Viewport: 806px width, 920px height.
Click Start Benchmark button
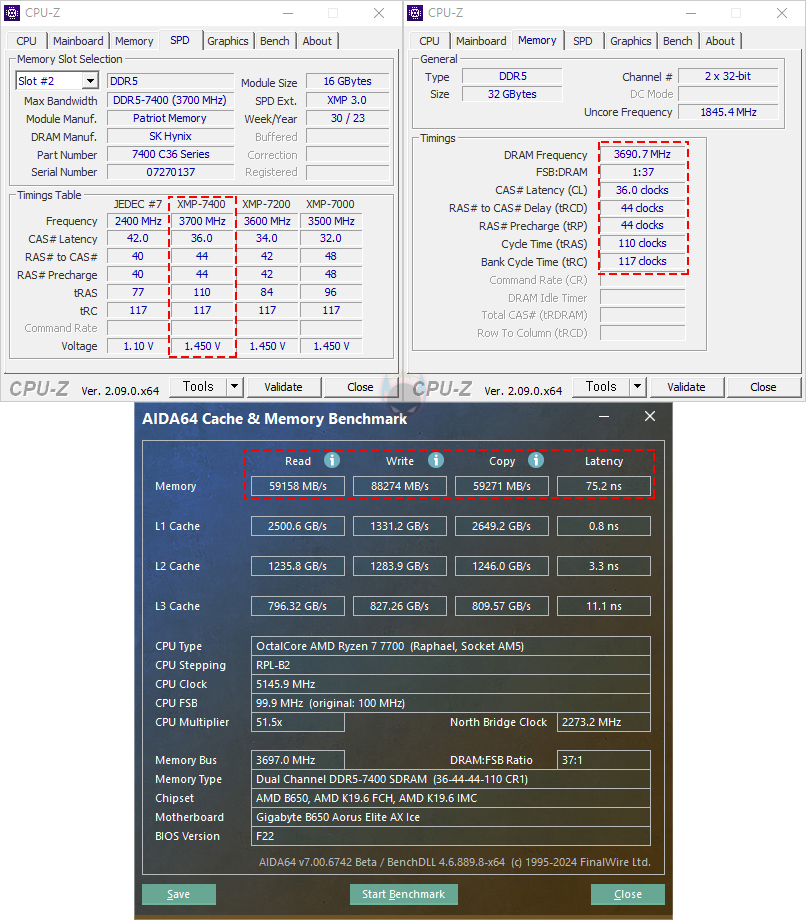coord(404,894)
